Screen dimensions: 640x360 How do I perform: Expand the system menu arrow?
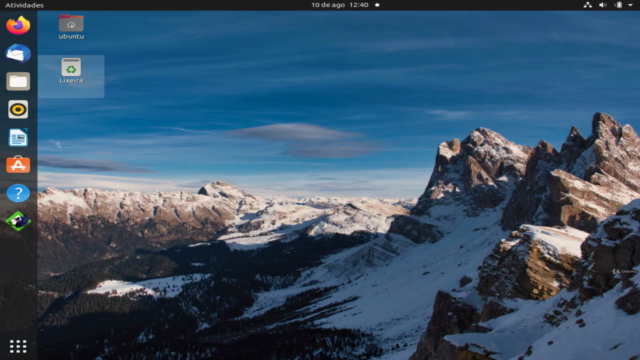point(630,5)
